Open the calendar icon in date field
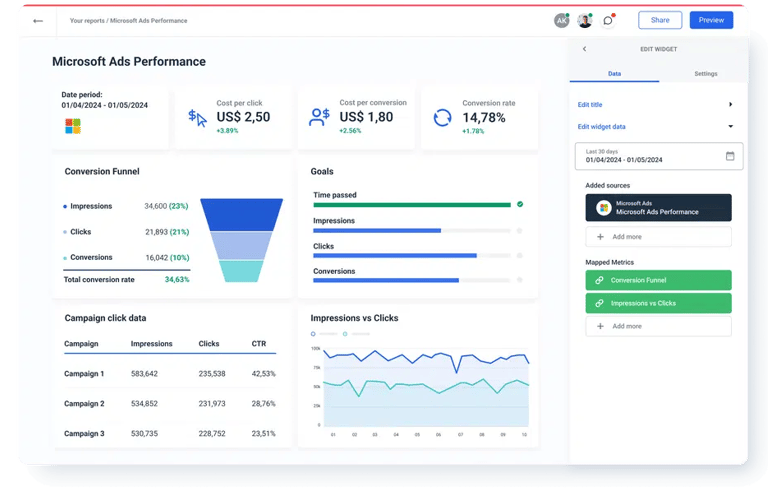 [x=730, y=156]
